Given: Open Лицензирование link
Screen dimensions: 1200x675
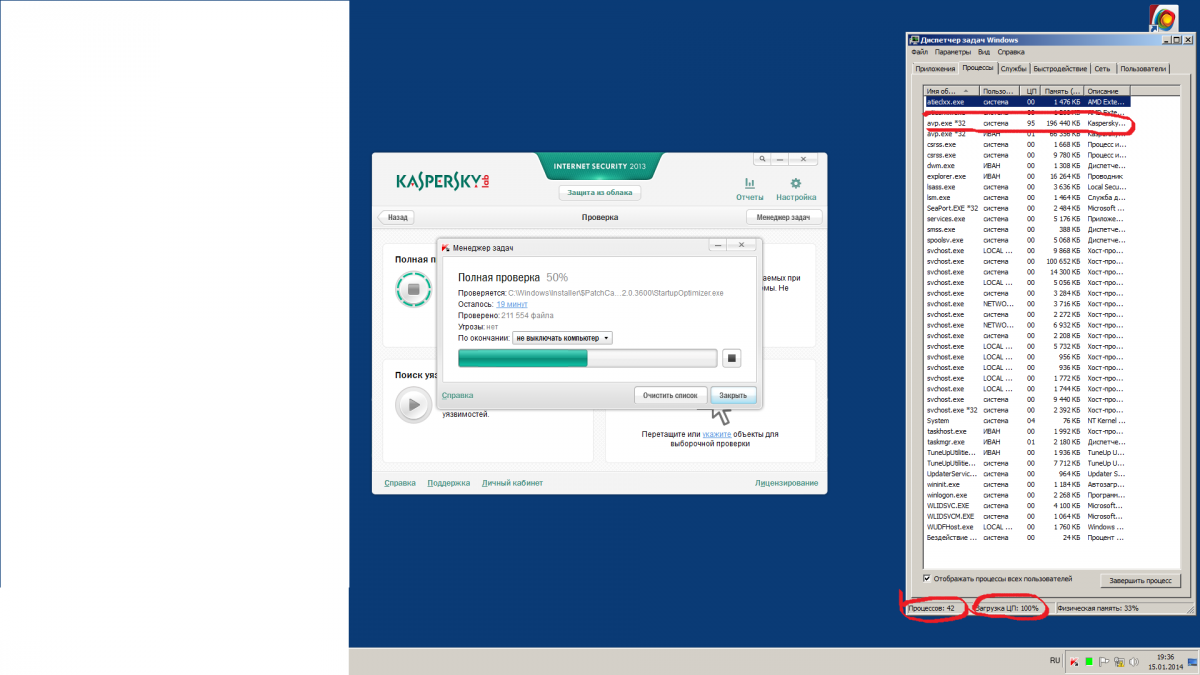Looking at the screenshot, I should coord(786,483).
